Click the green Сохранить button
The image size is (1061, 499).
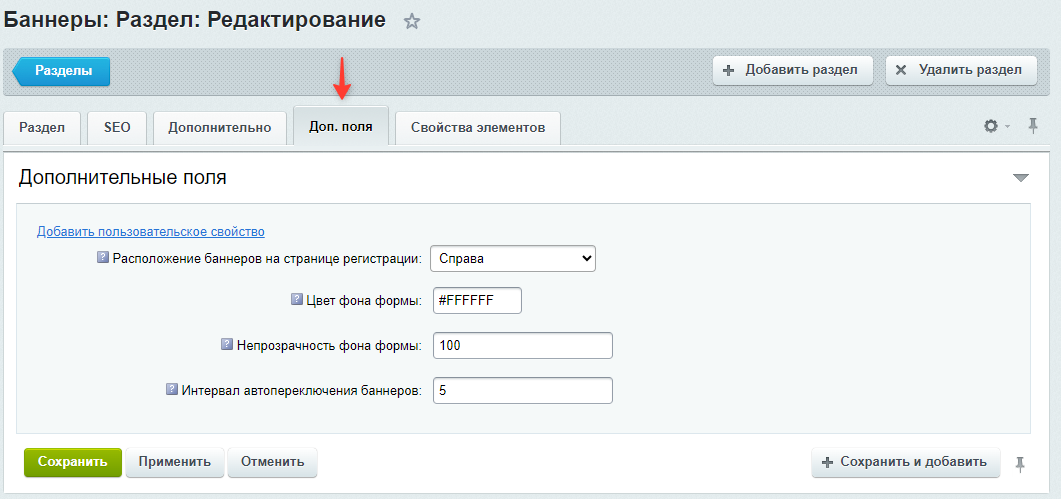[x=73, y=462]
